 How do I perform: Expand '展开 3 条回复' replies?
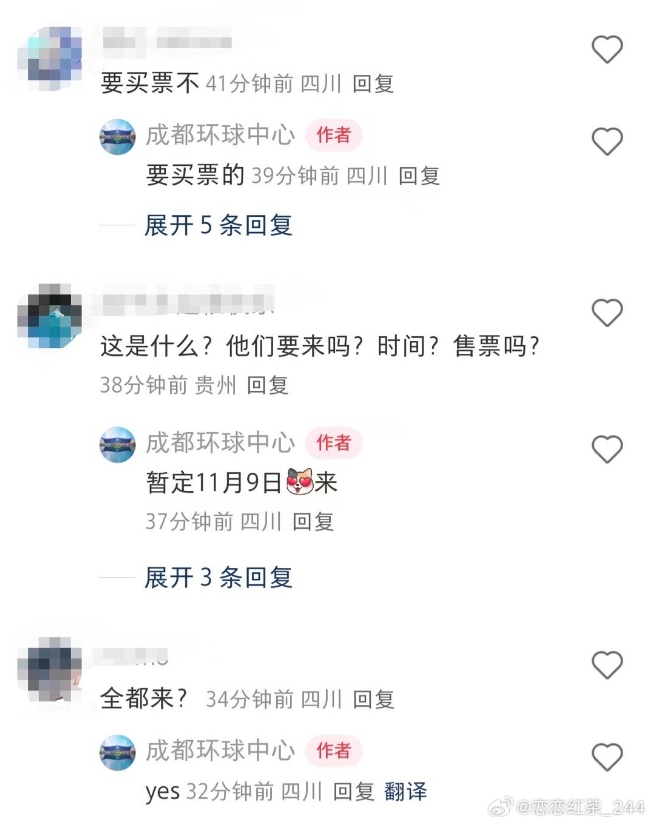tap(218, 577)
